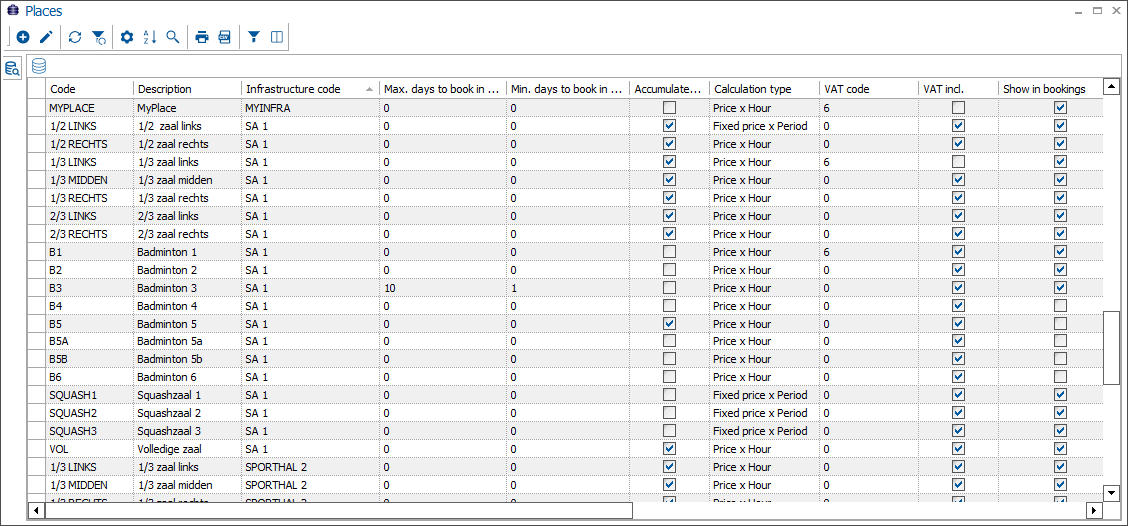The height and width of the screenshot is (526, 1128).
Task: Toggle the split columns panel icon
Action: point(277,37)
